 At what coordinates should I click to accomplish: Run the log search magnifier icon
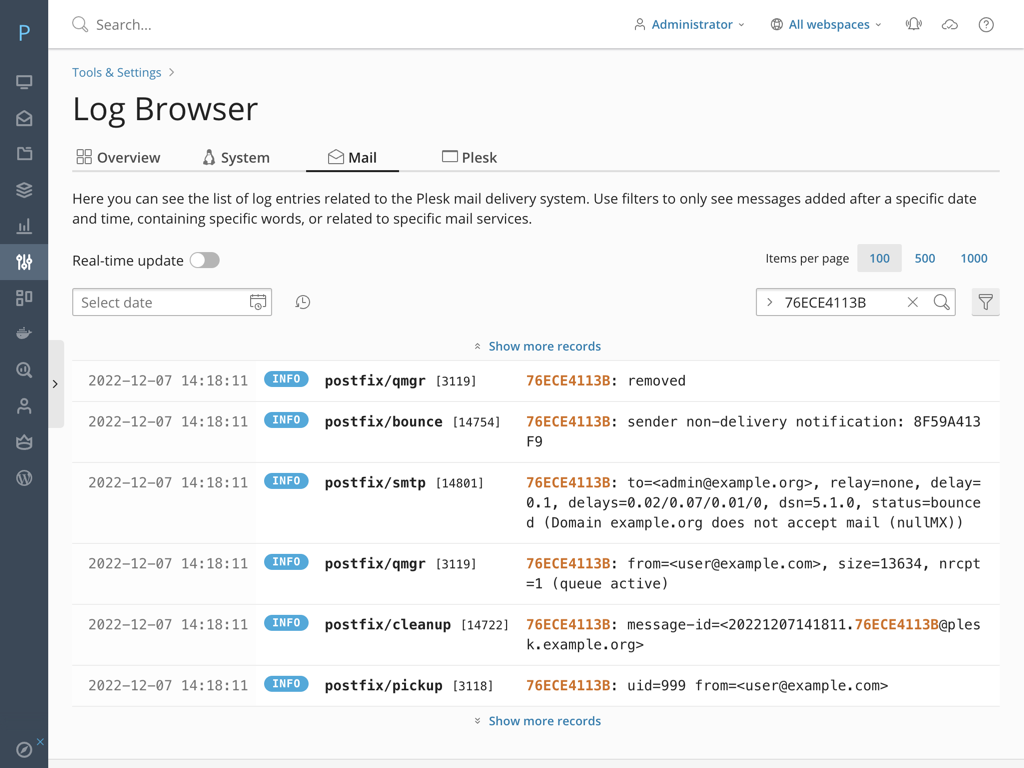coord(942,302)
